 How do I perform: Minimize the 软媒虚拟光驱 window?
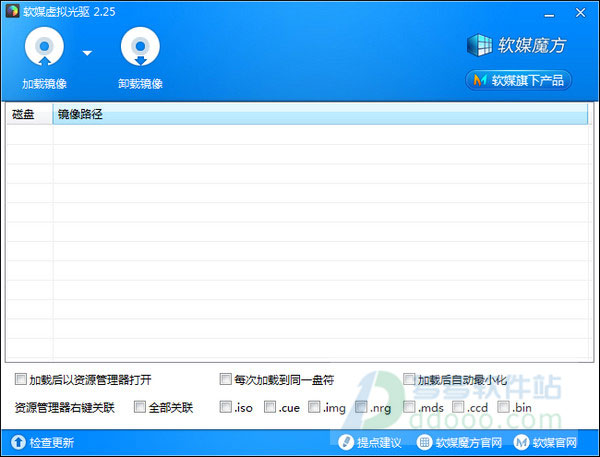(549, 15)
